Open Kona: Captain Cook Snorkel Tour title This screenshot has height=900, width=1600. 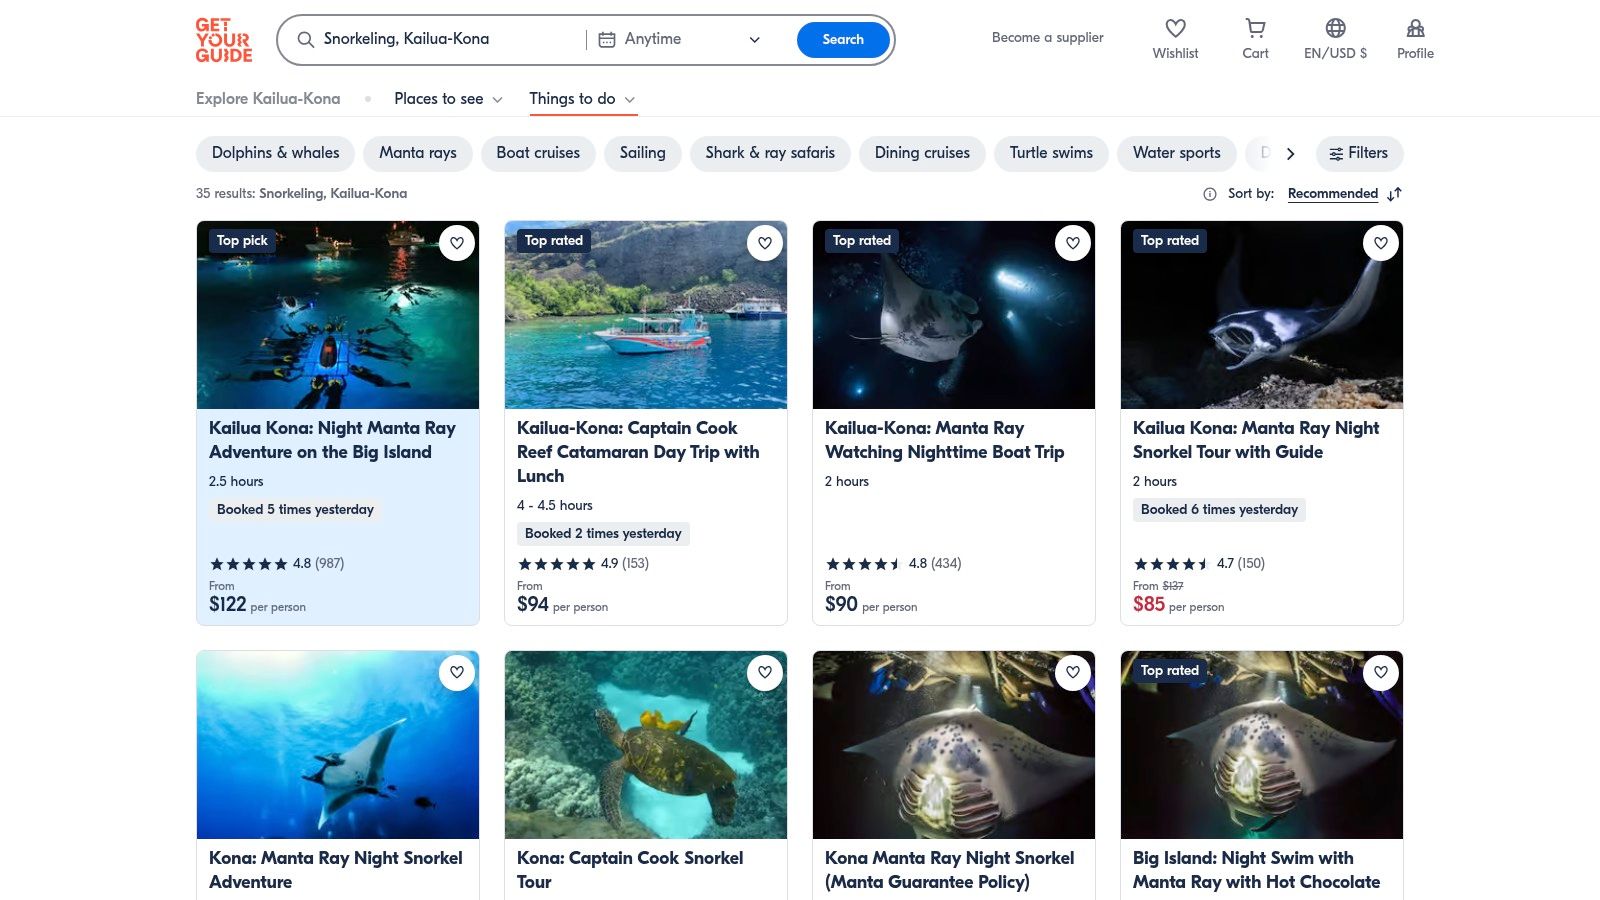click(630, 870)
